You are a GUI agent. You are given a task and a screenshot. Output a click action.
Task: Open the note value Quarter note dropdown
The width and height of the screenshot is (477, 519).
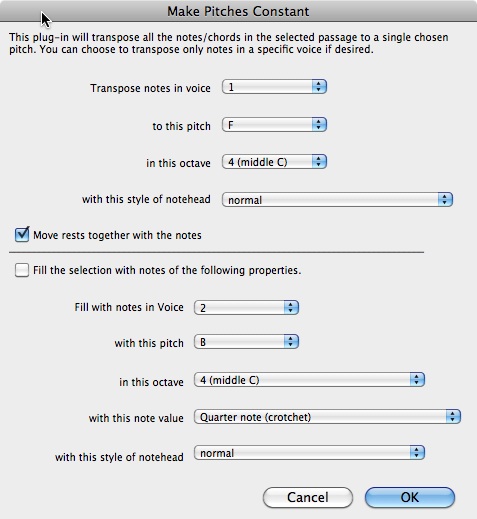[327, 417]
